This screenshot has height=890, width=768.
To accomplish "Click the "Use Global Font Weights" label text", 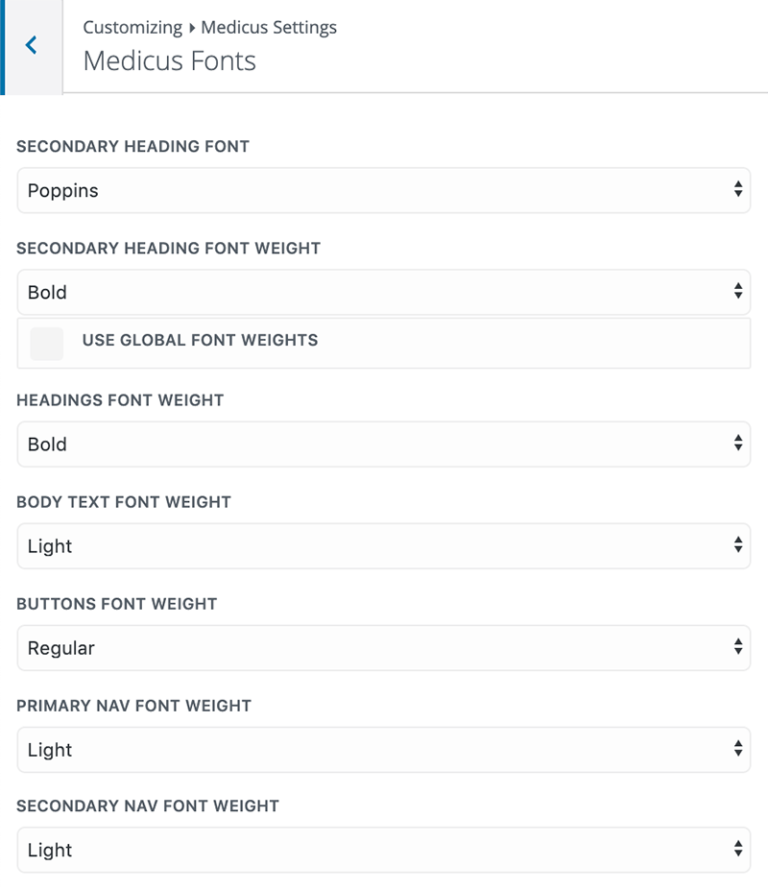I will (x=200, y=340).
